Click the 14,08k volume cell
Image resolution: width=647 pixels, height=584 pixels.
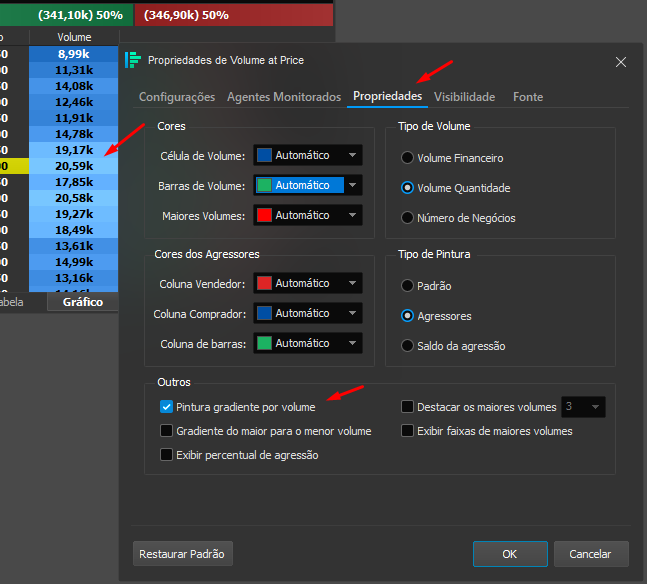[x=73, y=86]
